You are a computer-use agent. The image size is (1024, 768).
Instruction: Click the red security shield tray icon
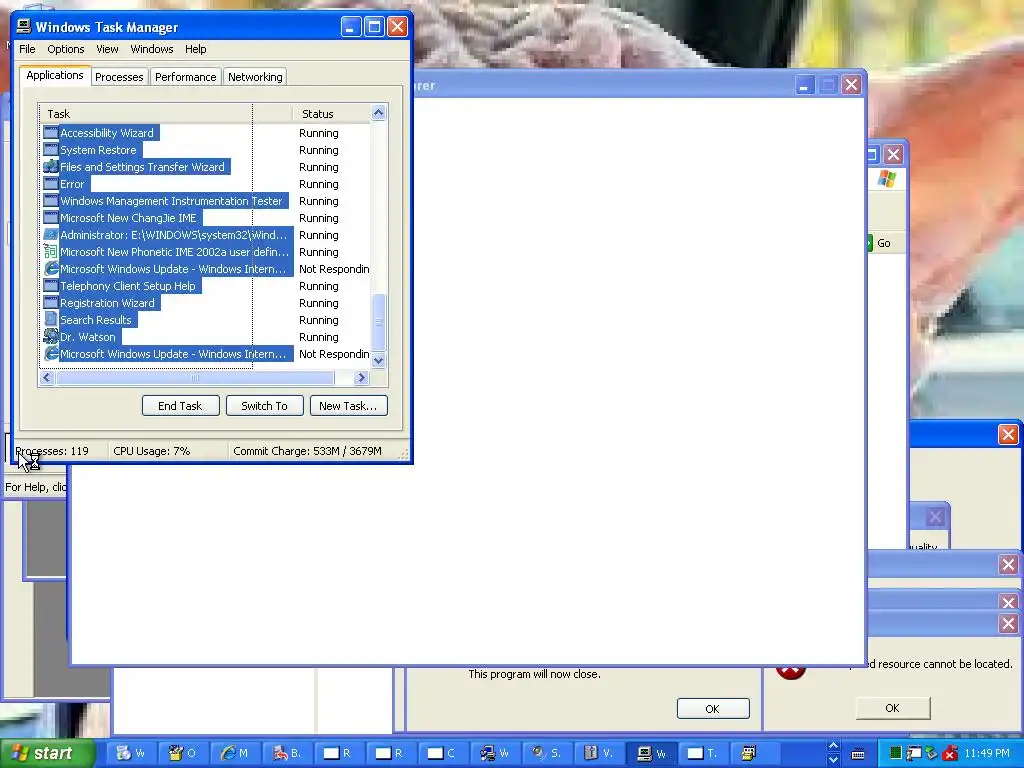coord(950,753)
